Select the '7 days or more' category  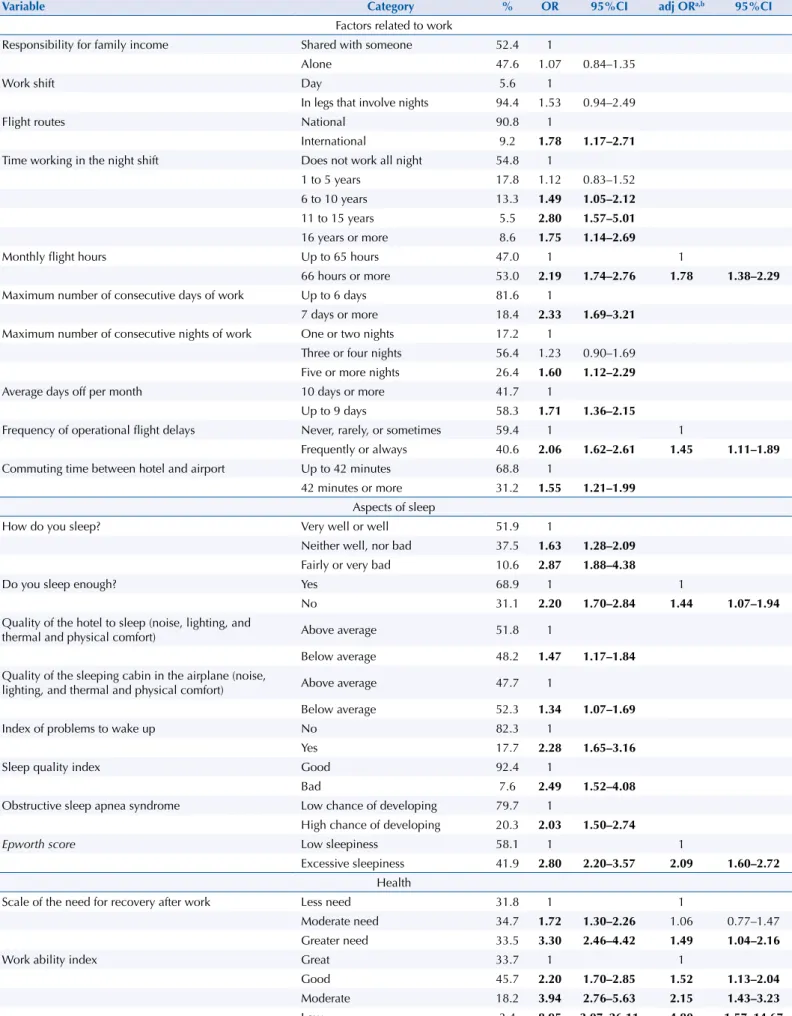click(339, 315)
